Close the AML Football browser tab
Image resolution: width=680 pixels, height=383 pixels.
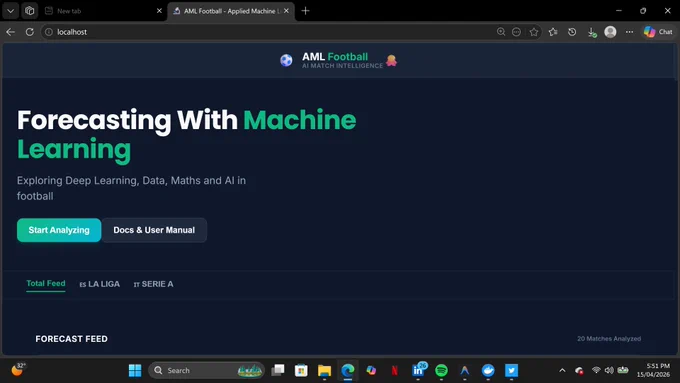click(286, 11)
